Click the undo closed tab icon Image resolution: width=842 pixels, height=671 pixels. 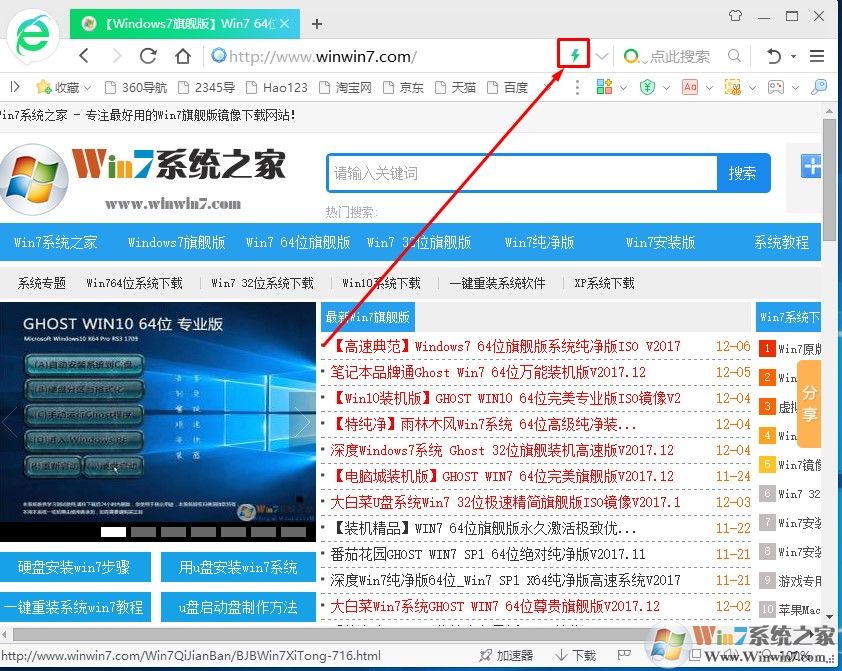point(773,56)
